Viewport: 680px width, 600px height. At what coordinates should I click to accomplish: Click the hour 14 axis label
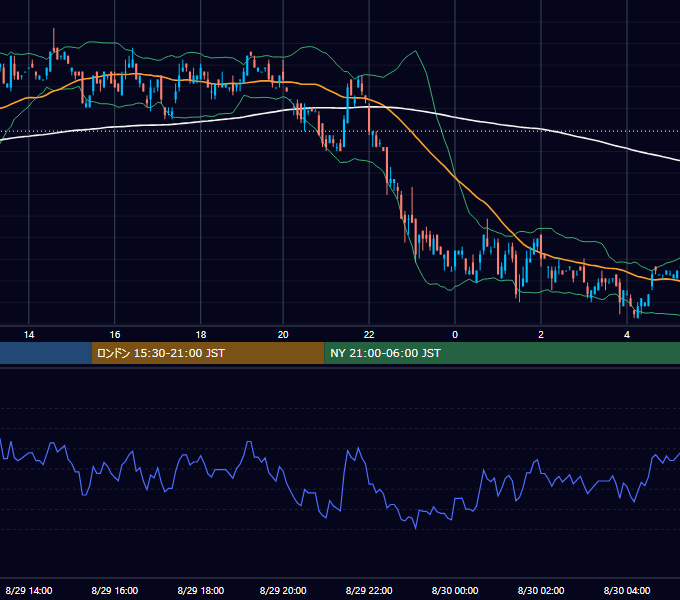click(x=29, y=335)
